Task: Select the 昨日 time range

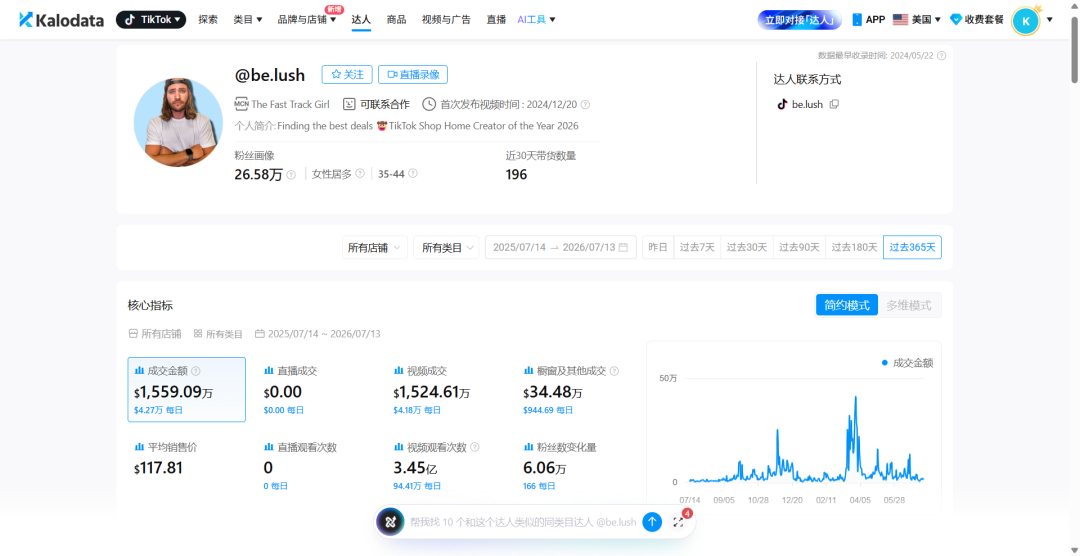Action: 658,247
